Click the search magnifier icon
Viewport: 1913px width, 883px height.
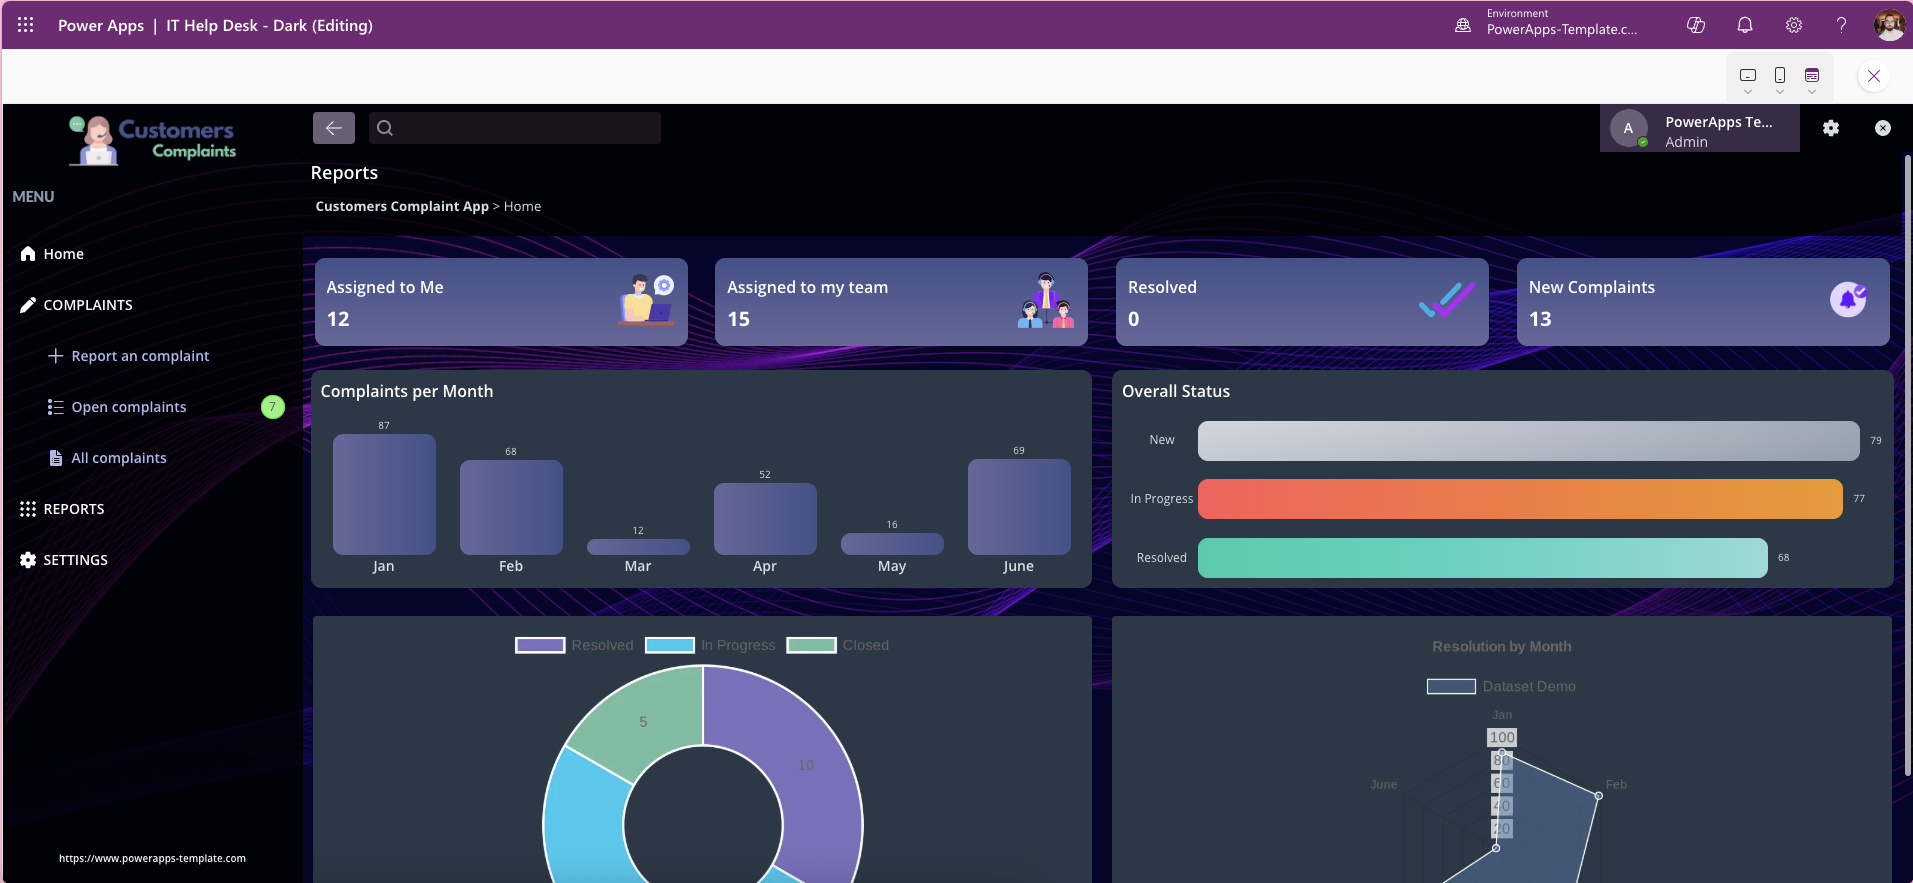pos(385,128)
